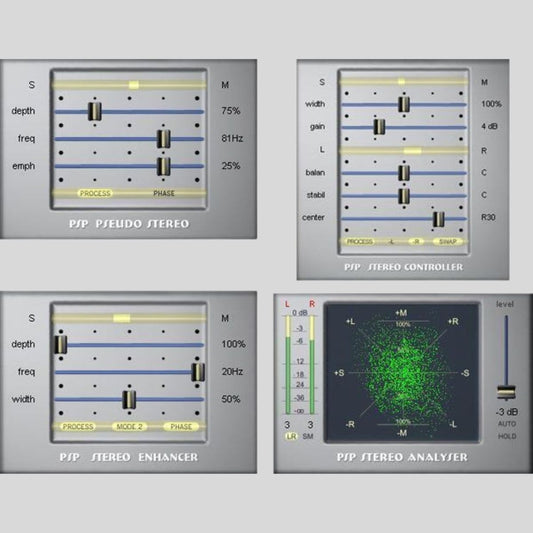The image size is (533, 533).
Task: Toggle PROCESS in Stereo Controller plugin
Action: tap(360, 242)
